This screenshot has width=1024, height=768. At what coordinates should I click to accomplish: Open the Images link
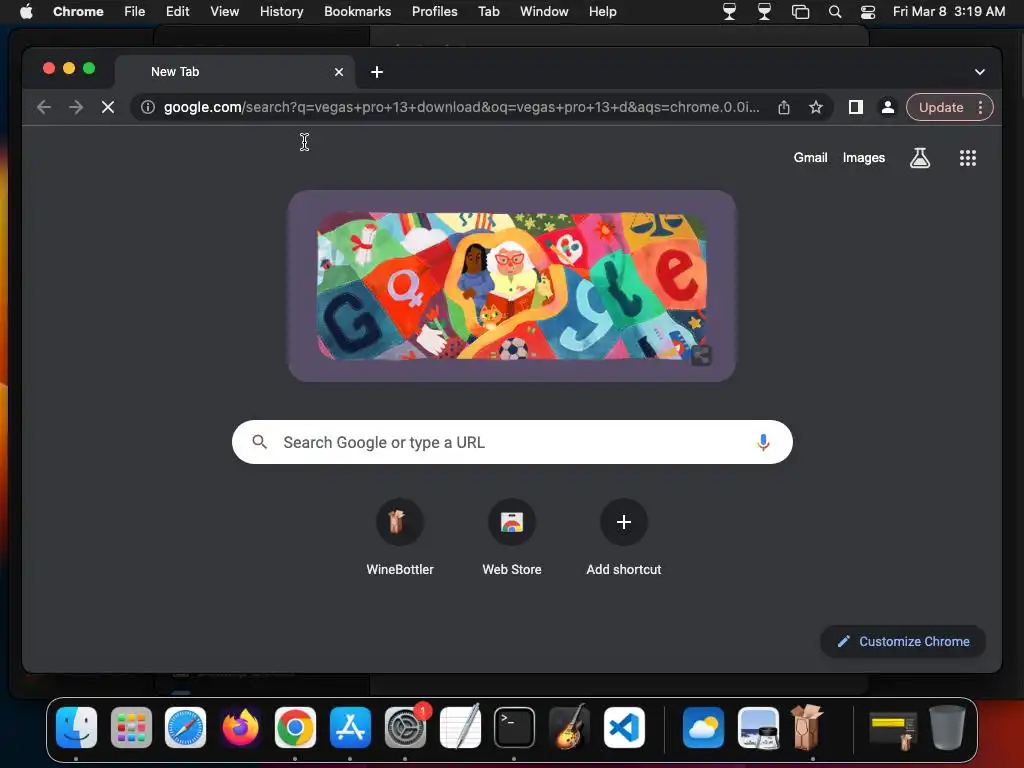[863, 157]
